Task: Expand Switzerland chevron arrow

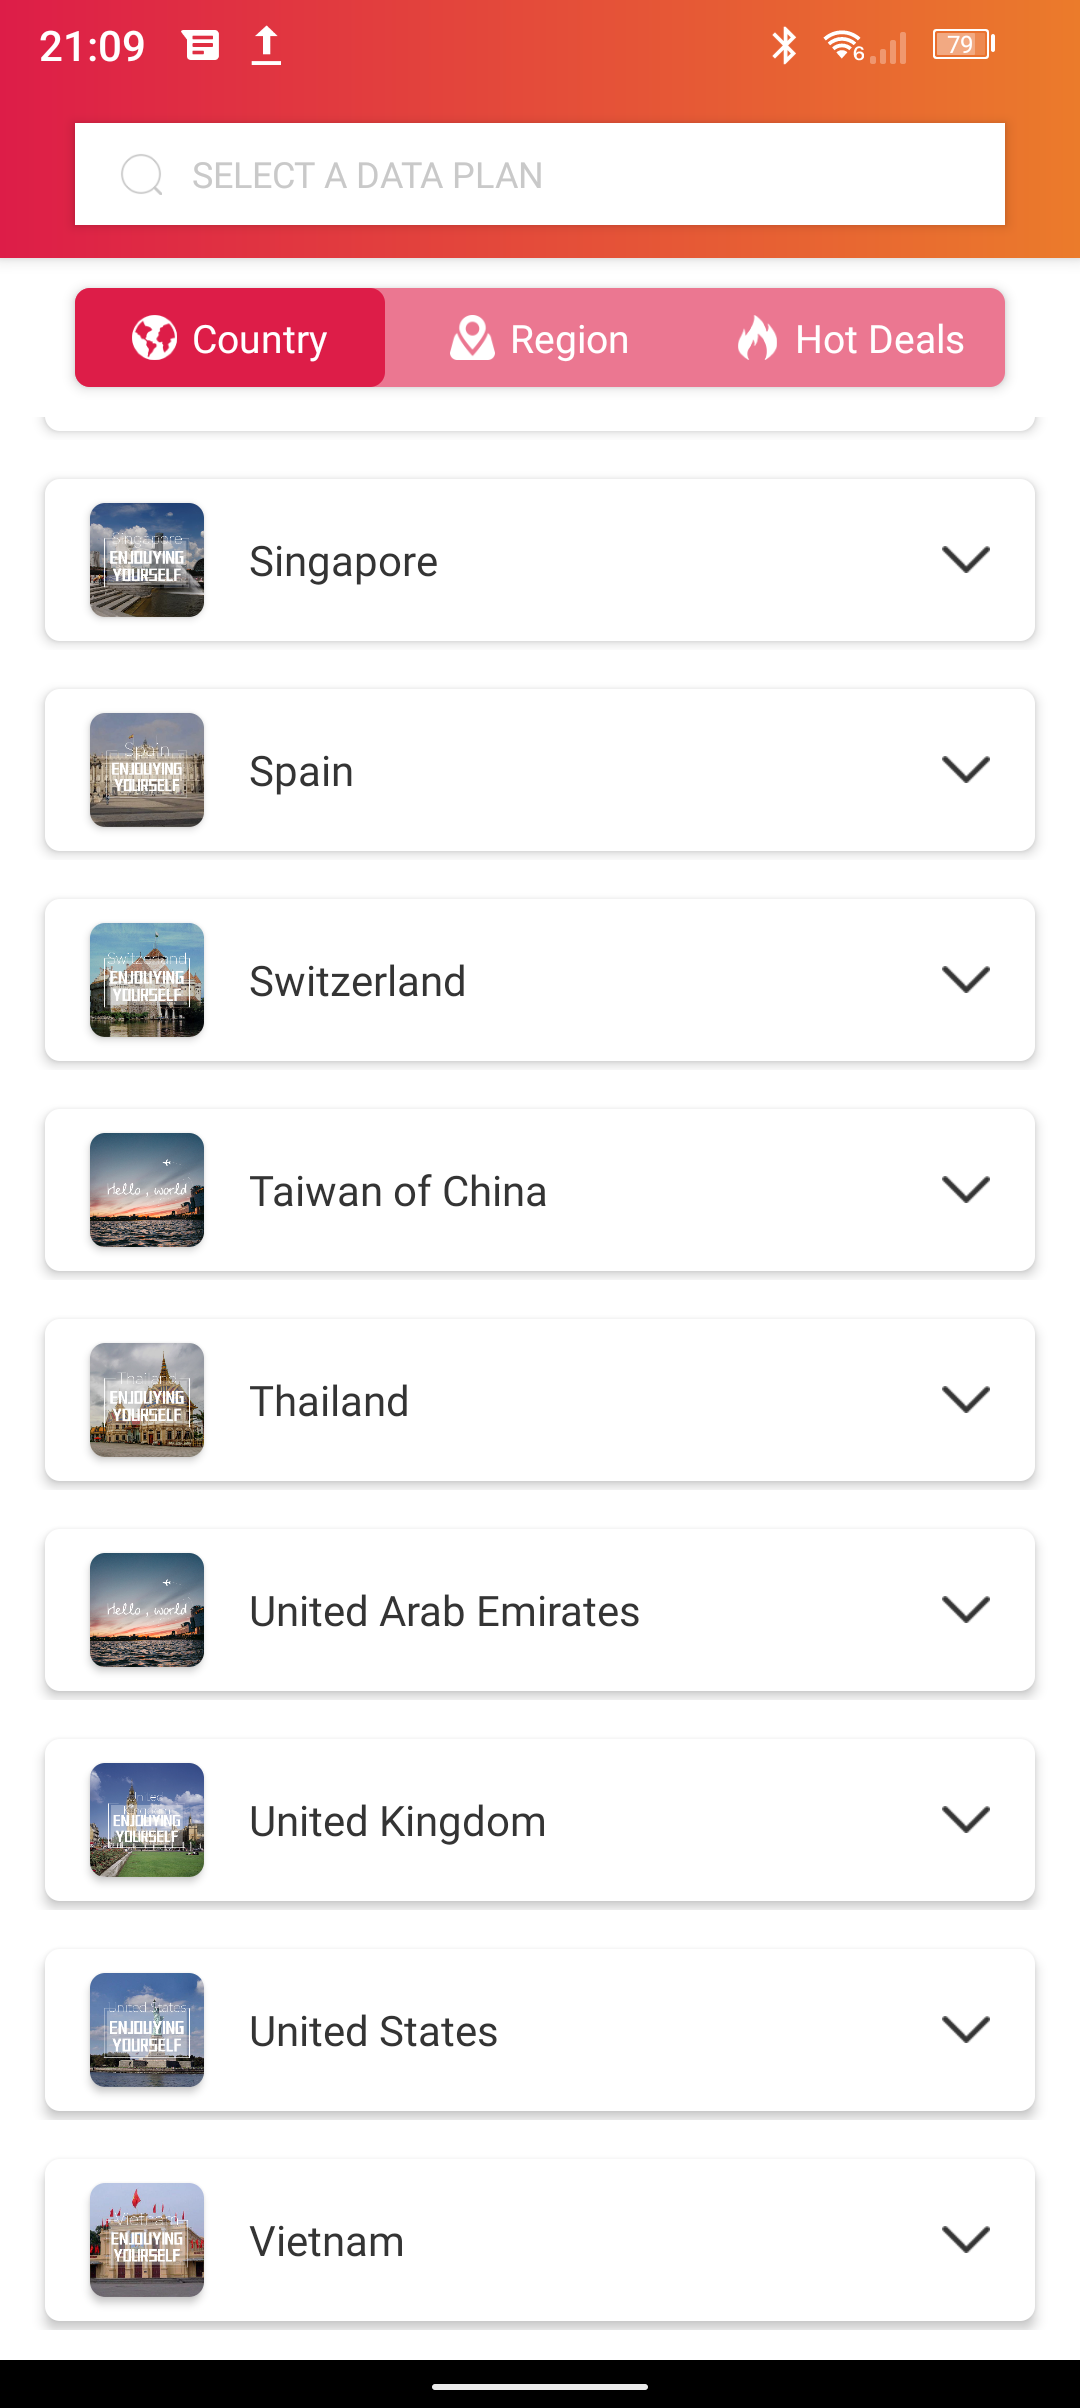Action: point(965,980)
